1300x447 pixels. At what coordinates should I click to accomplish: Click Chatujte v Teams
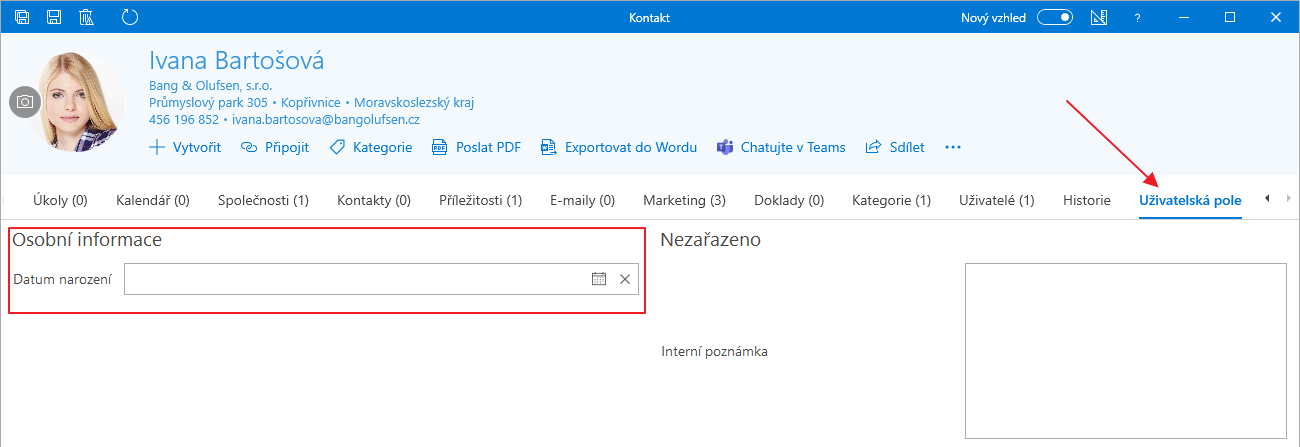point(781,147)
